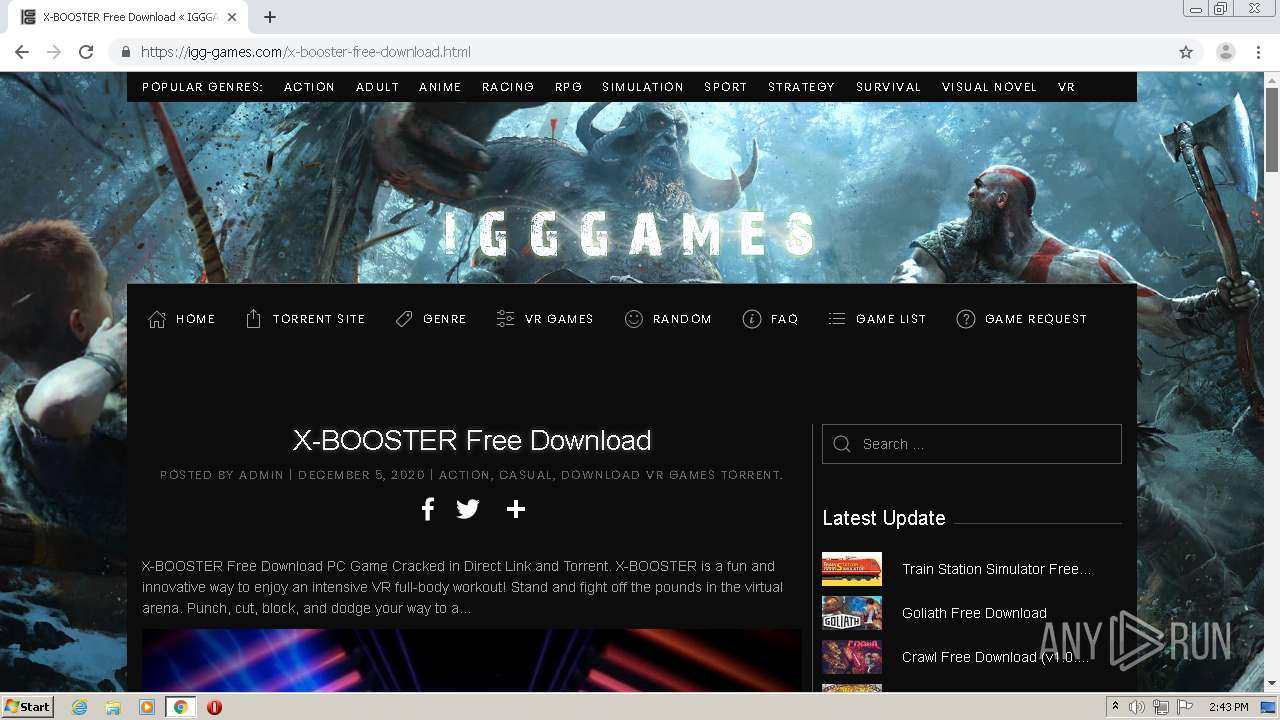Screen dimensions: 1280x720
Task: Open the Windows Start menu
Action: (27, 707)
